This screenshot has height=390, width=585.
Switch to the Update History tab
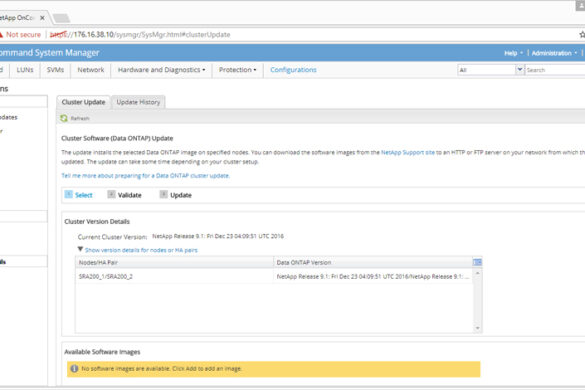(138, 102)
